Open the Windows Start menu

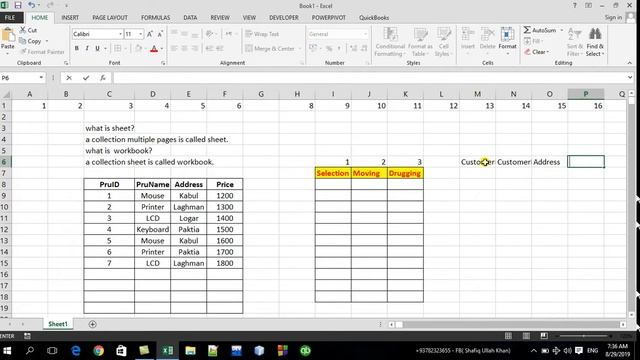coord(7,351)
